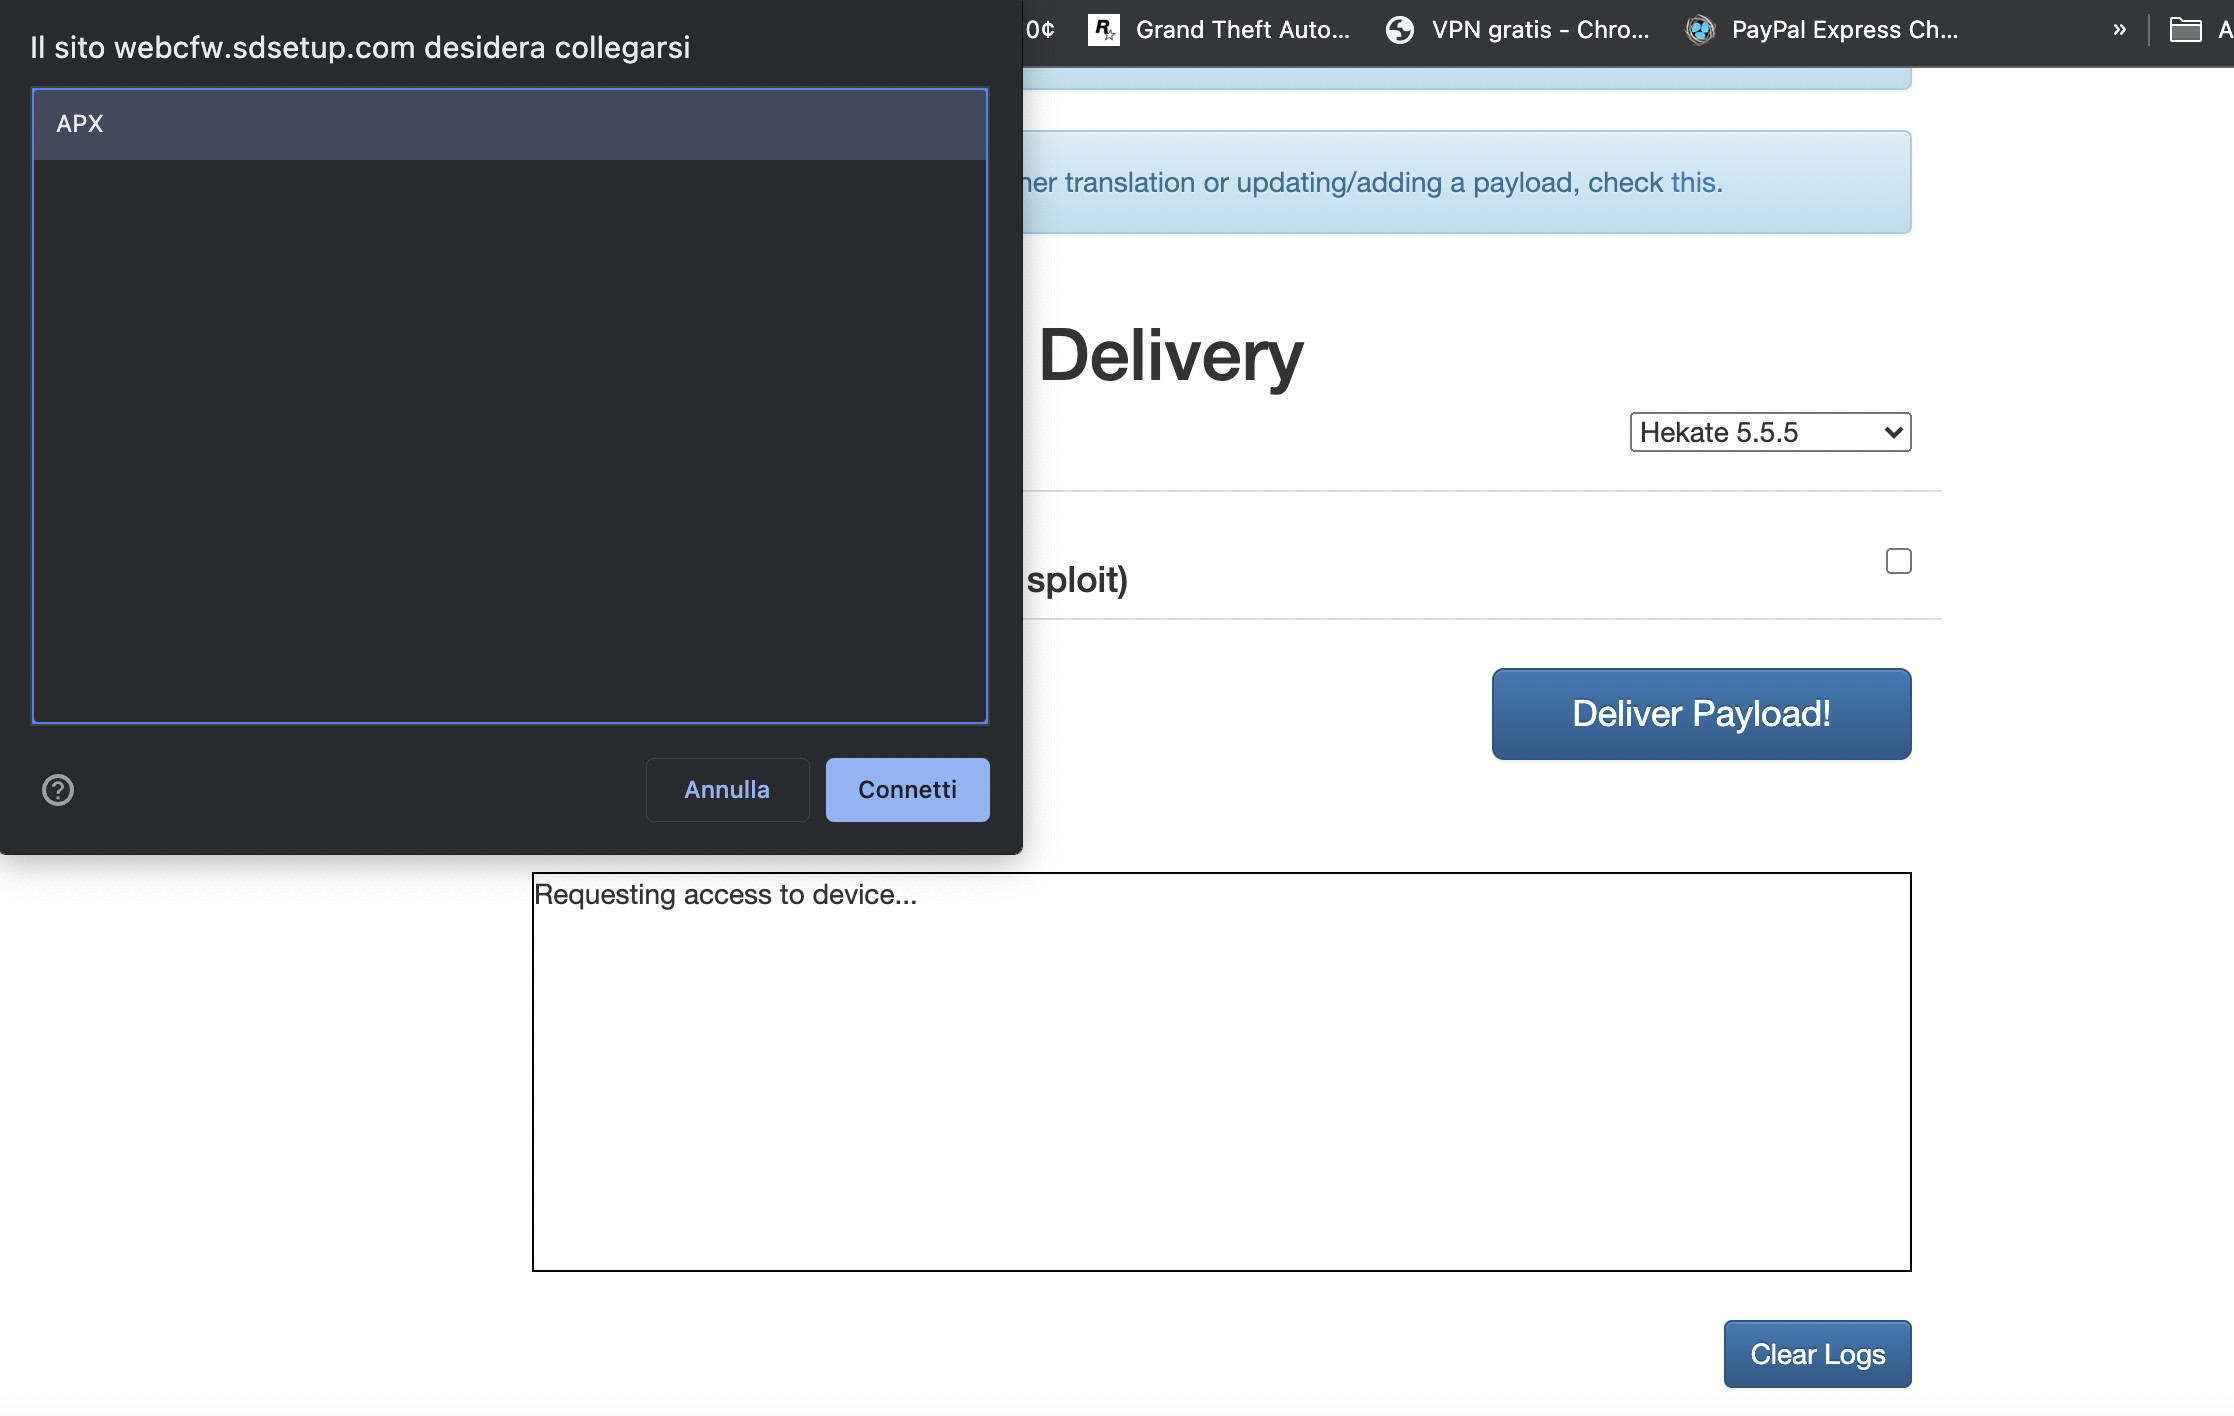
Task: Click inside the log output text area
Action: tap(1221, 1072)
